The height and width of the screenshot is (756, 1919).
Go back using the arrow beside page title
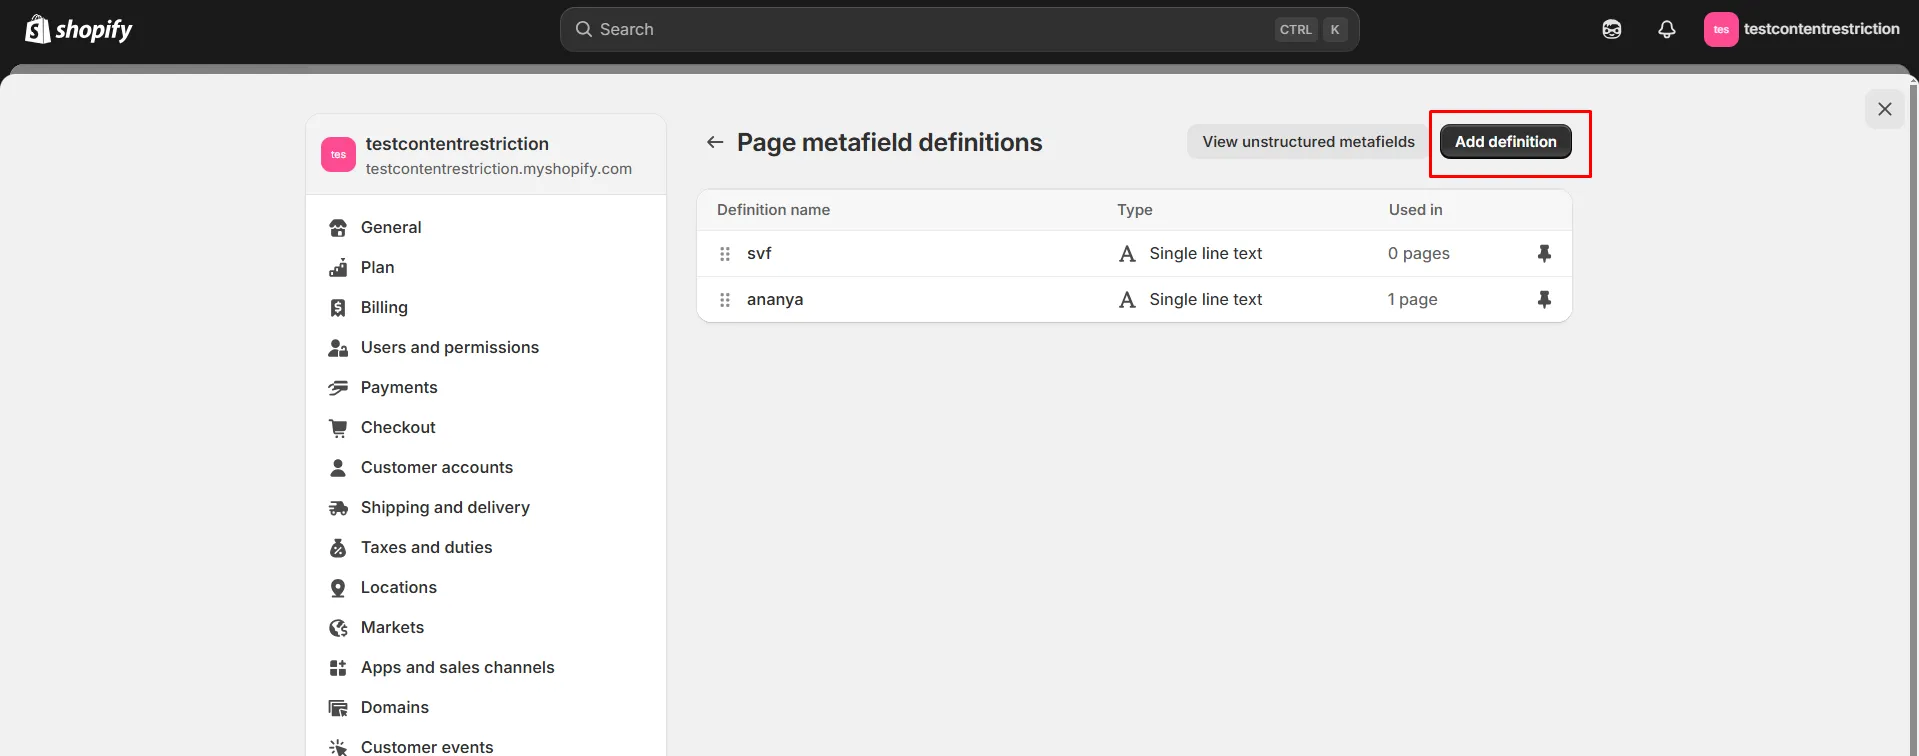click(715, 142)
